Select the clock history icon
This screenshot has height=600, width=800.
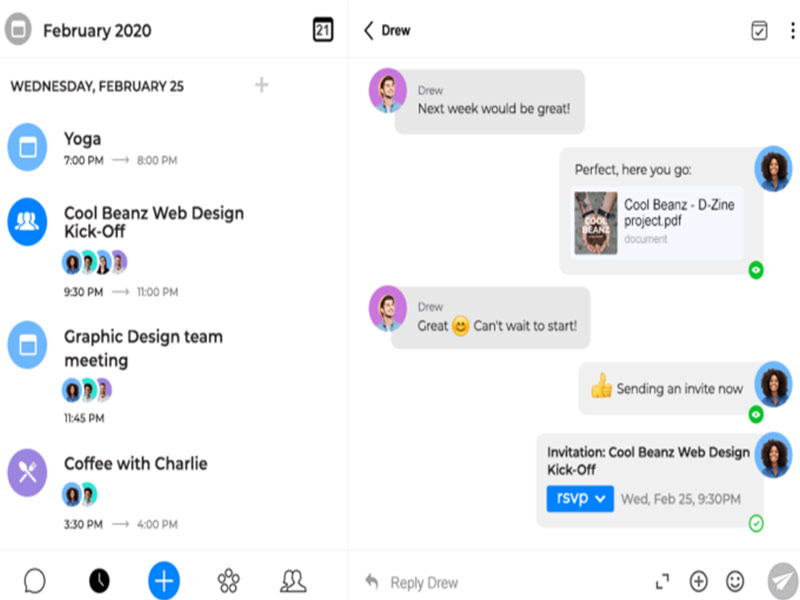click(99, 580)
